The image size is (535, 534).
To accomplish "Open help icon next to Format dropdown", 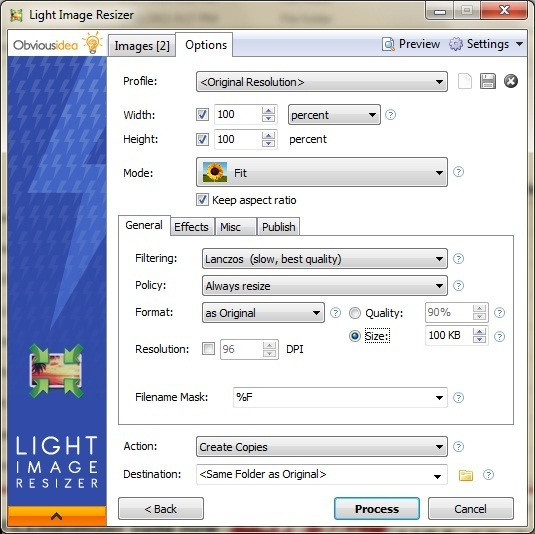I will (x=335, y=313).
